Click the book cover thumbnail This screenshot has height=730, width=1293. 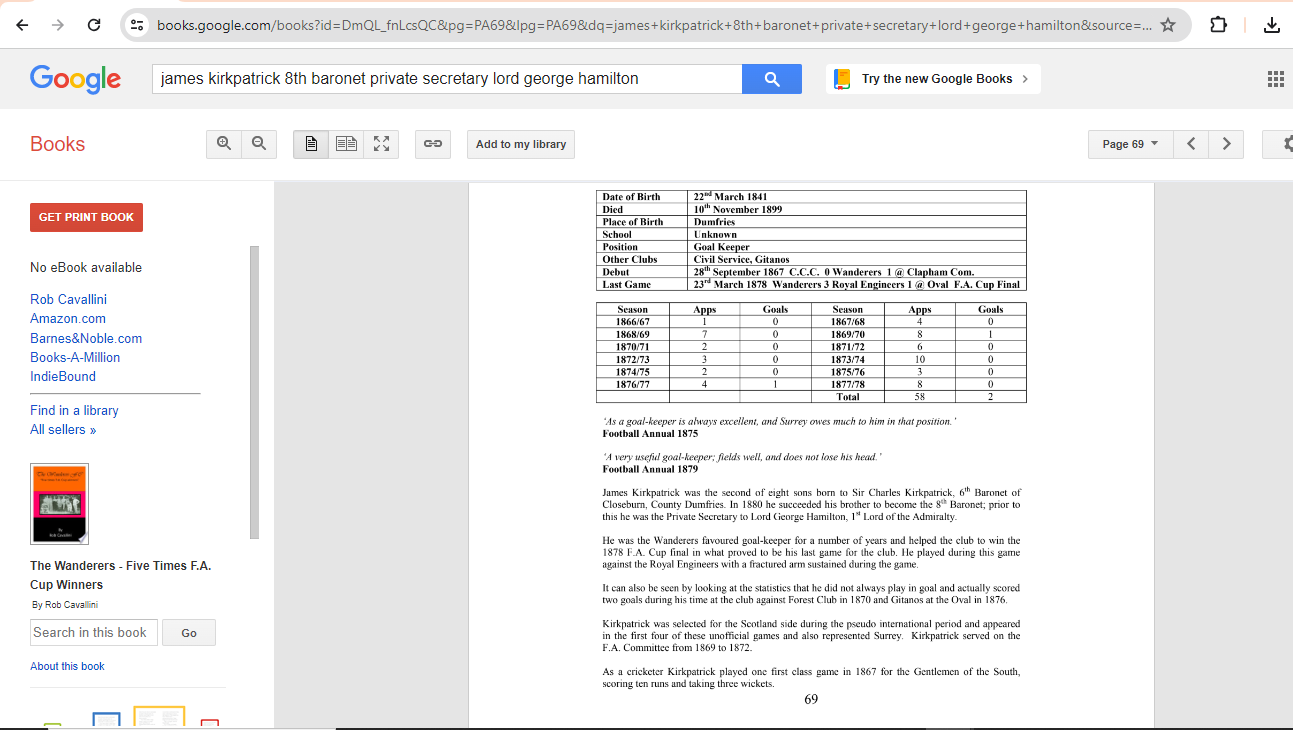tap(59, 504)
